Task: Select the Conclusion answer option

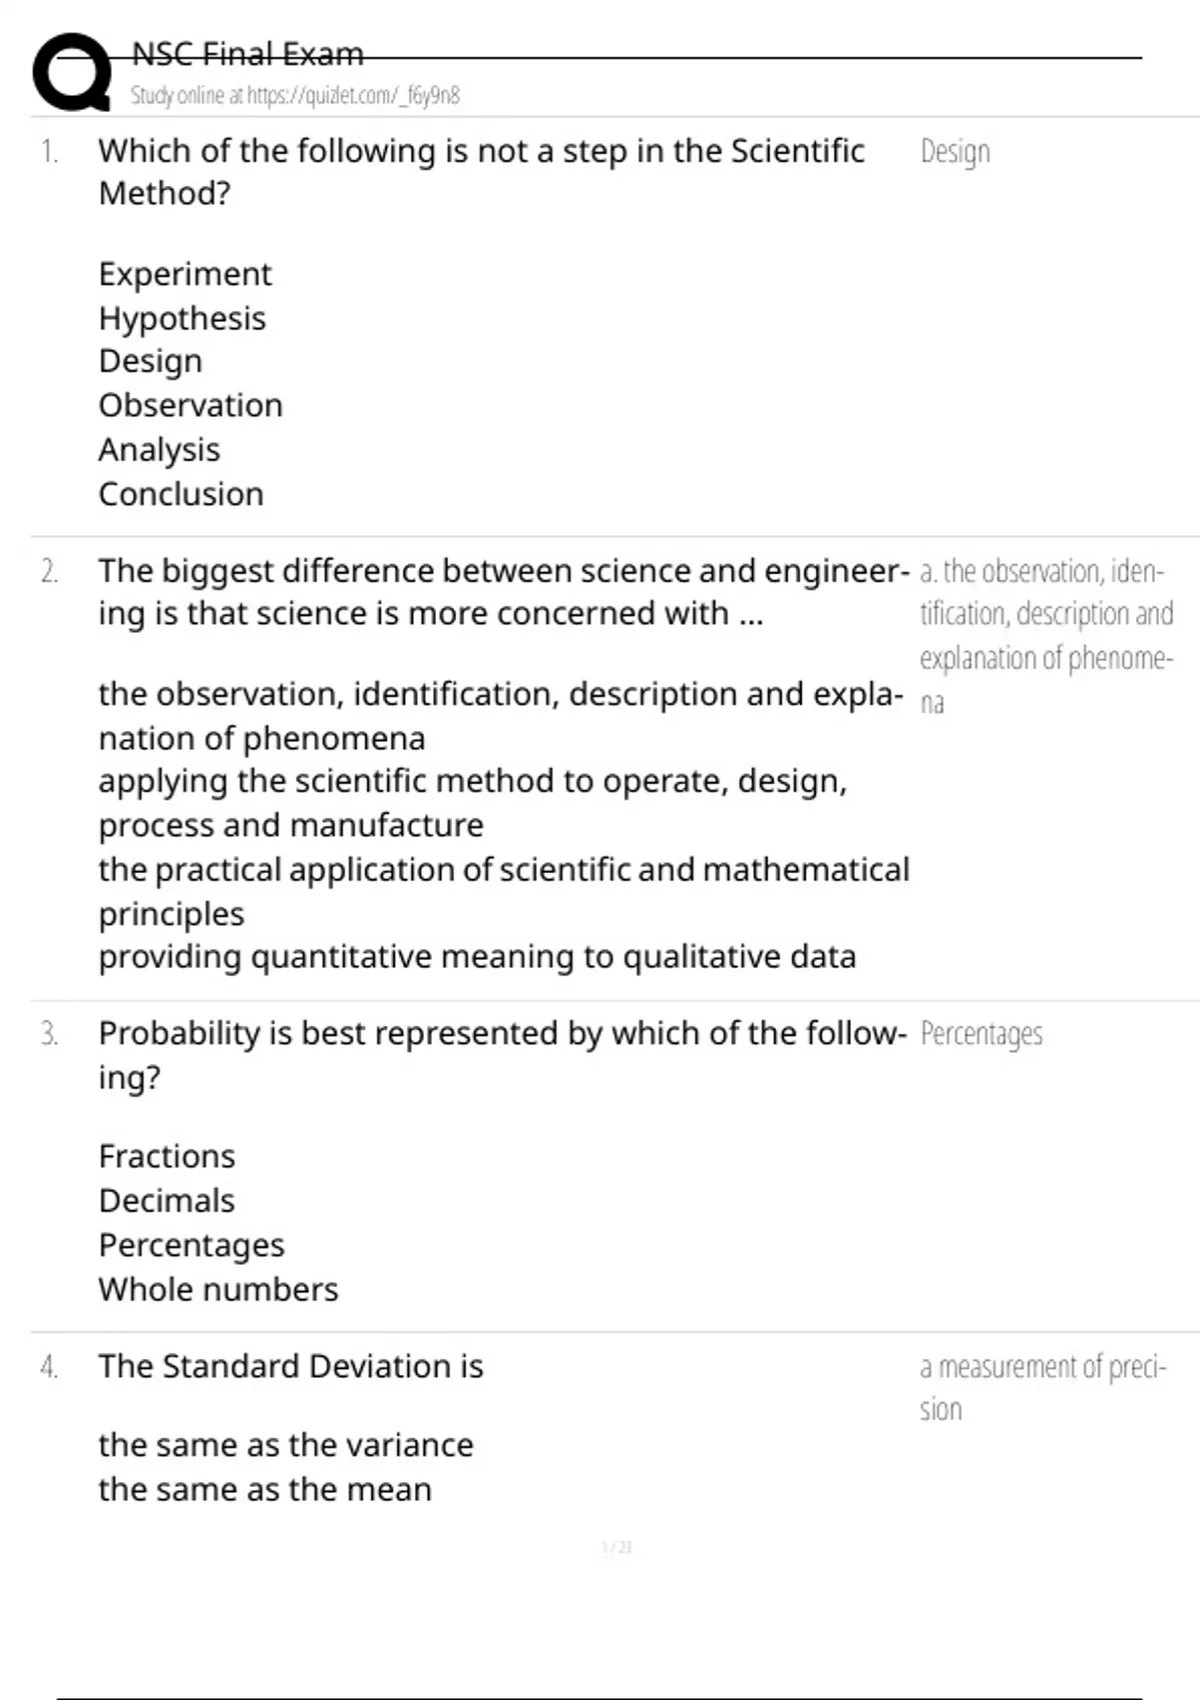Action: tap(181, 494)
